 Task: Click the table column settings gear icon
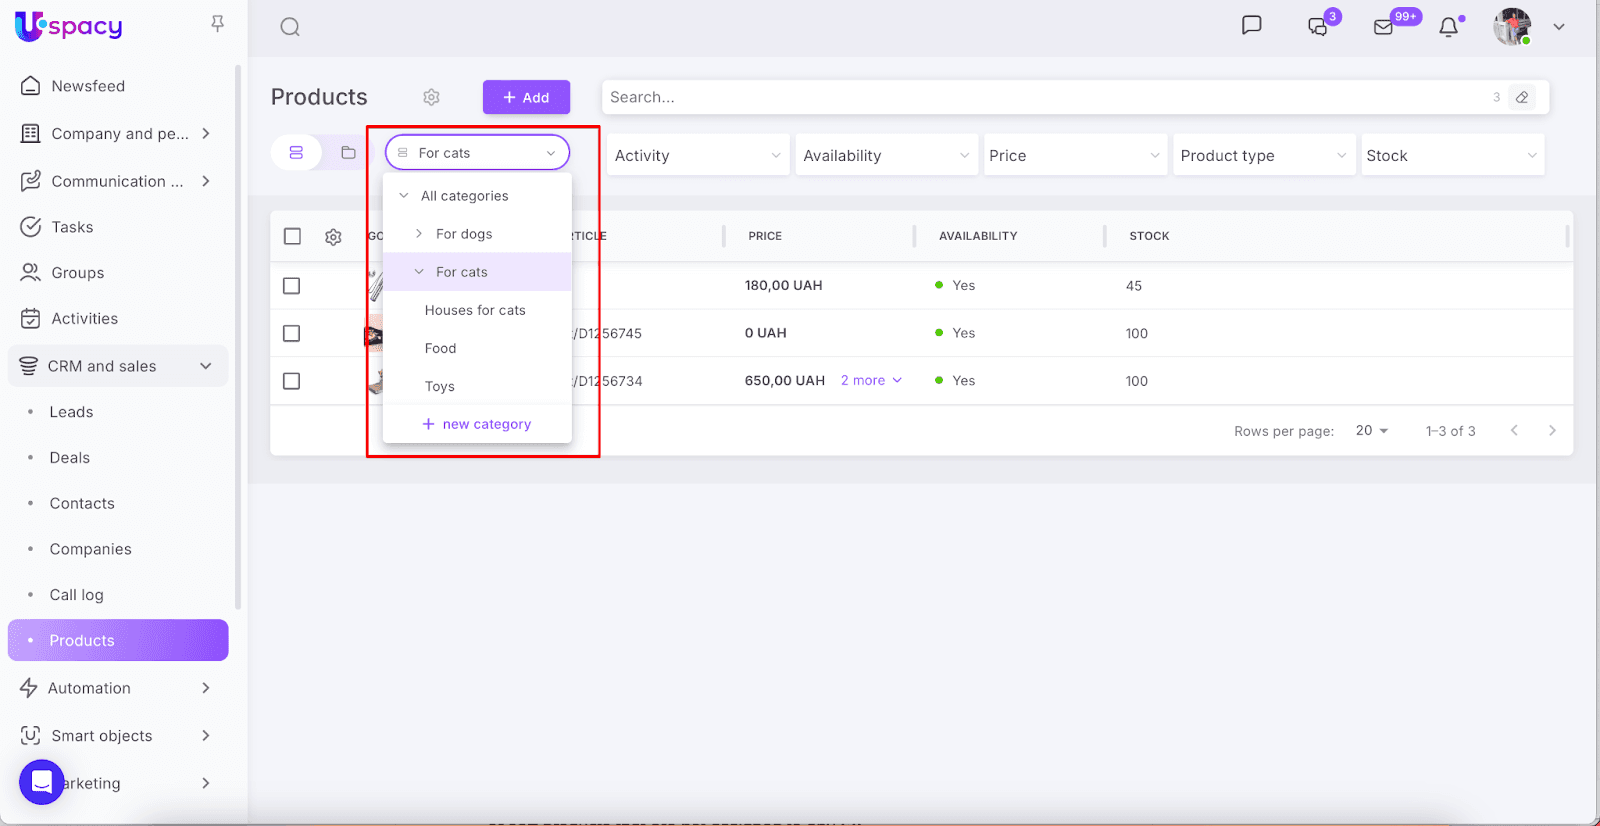(333, 237)
